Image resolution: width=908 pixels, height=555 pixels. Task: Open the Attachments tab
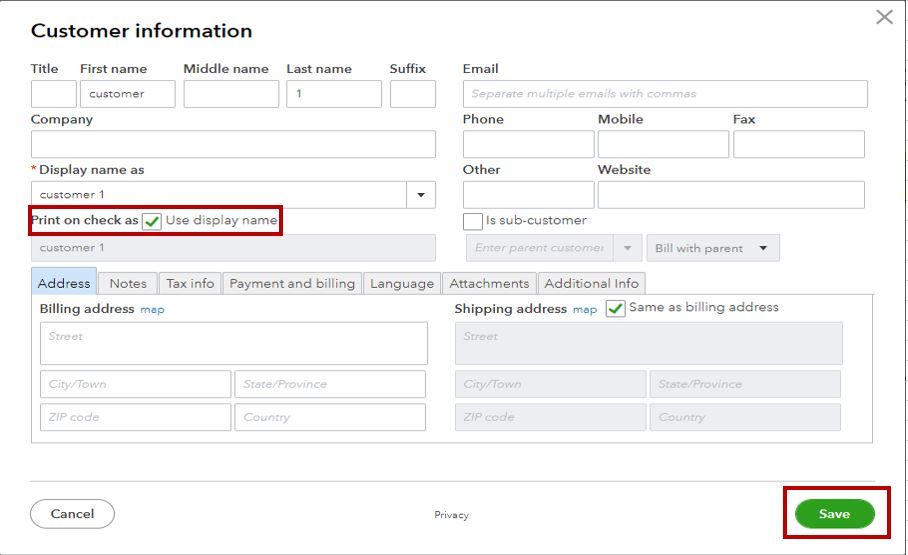pyautogui.click(x=489, y=283)
